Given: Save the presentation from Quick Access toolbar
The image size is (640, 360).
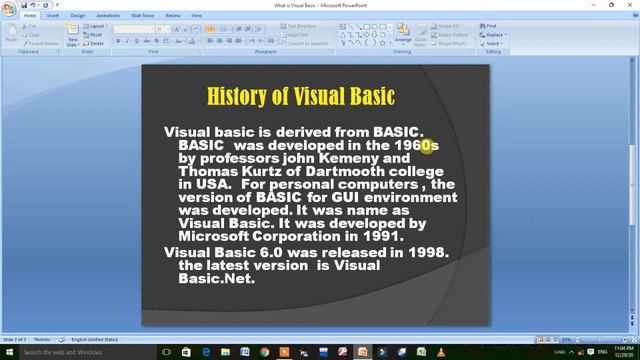Looking at the screenshot, I should click(x=24, y=5).
